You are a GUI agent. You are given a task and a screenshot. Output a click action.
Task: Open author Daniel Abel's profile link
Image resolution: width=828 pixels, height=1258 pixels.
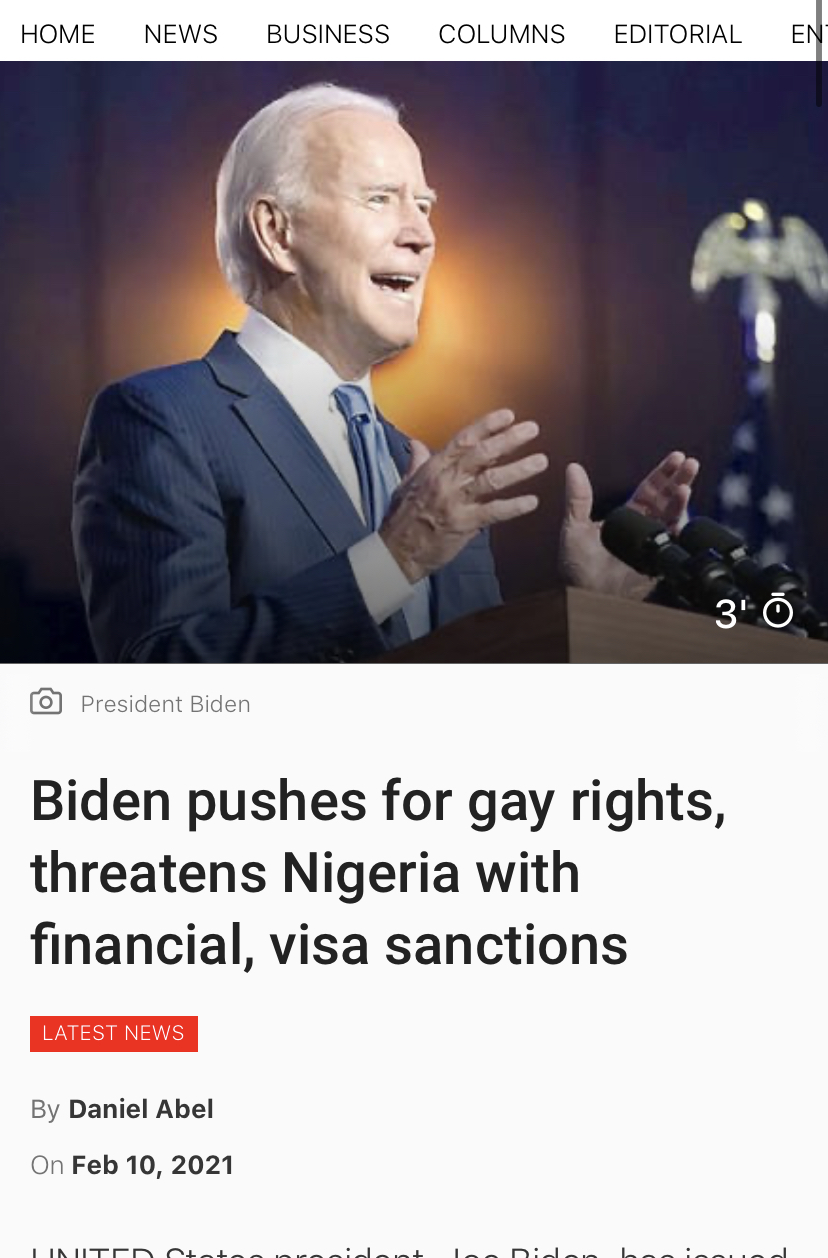click(x=141, y=1109)
